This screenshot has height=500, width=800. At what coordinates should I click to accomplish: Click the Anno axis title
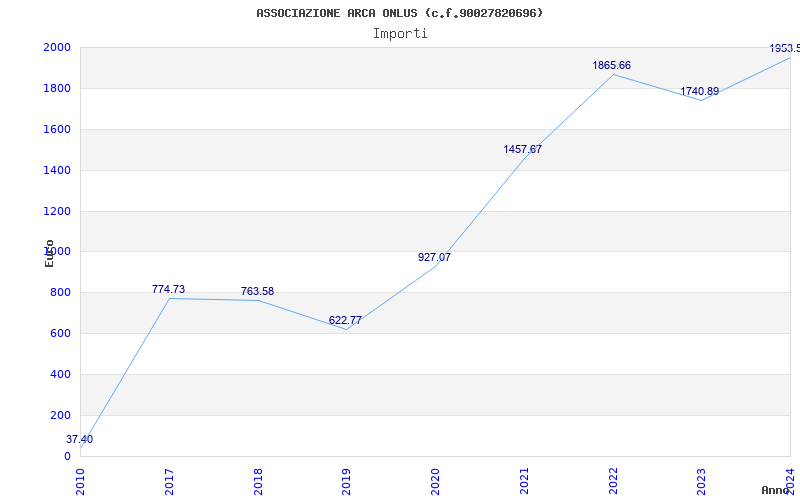pos(776,490)
